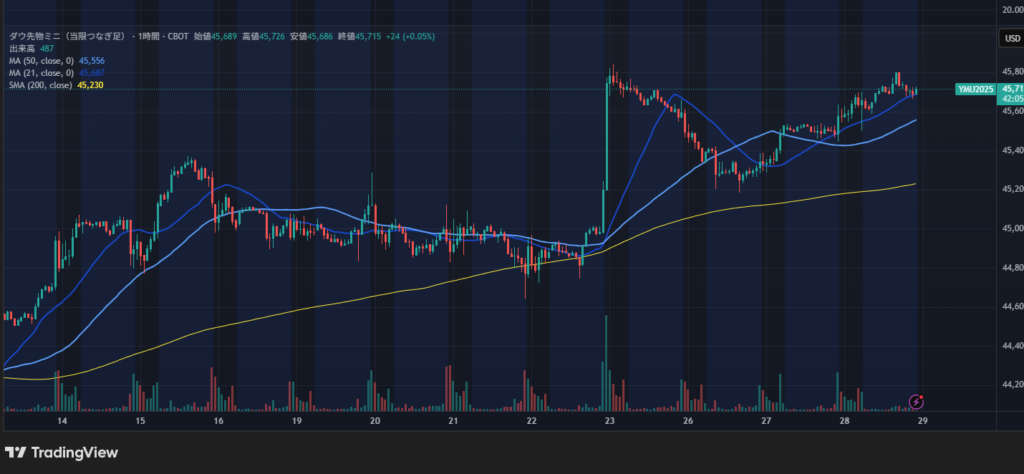Click the 45,556 MA 50 value
This screenshot has width=1024, height=474.
[x=91, y=61]
